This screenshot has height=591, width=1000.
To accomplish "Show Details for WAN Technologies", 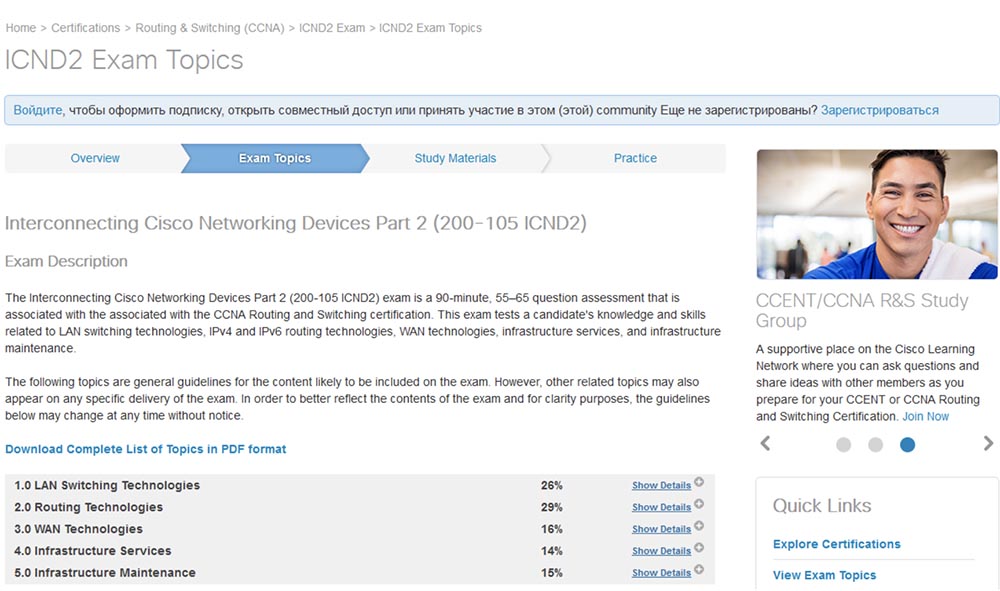I will [x=661, y=529].
